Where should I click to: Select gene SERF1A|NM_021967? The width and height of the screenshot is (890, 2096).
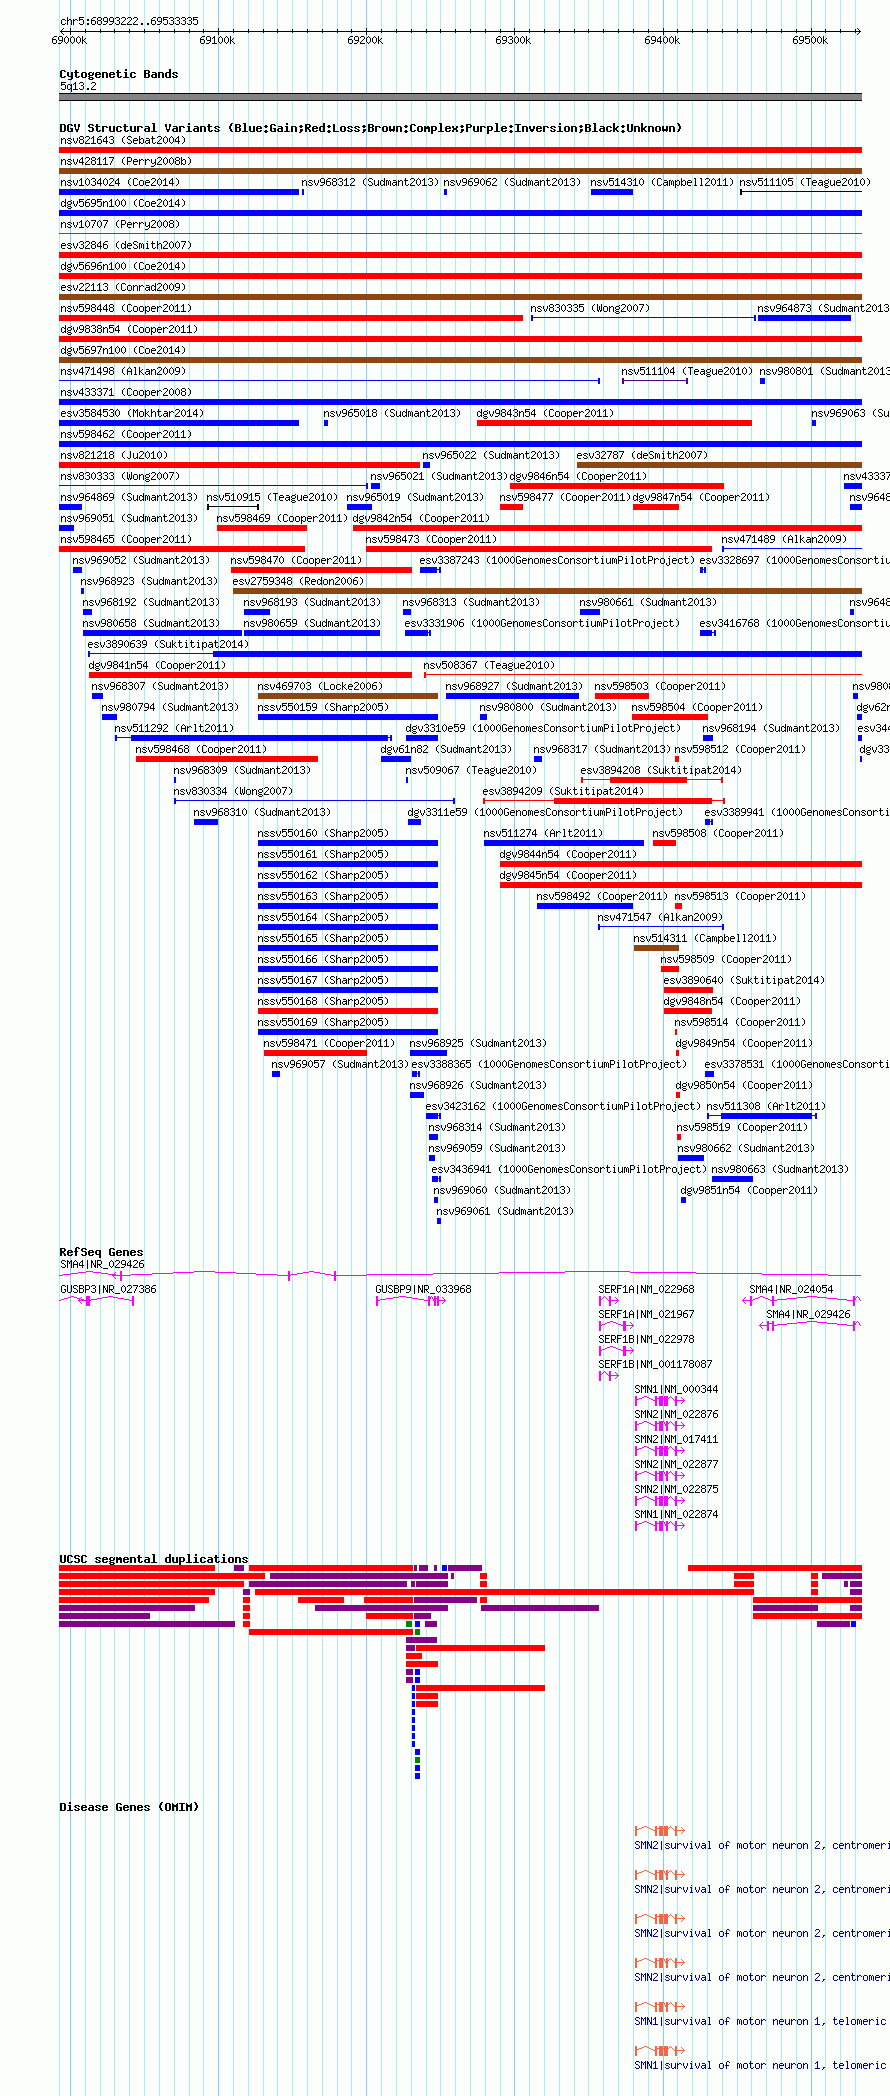(x=646, y=1314)
